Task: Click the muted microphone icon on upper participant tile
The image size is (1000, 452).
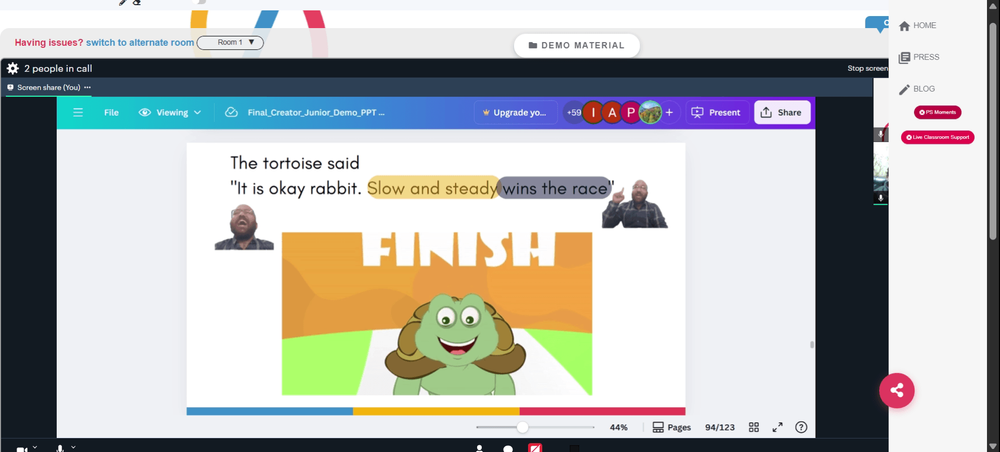Action: tap(881, 135)
